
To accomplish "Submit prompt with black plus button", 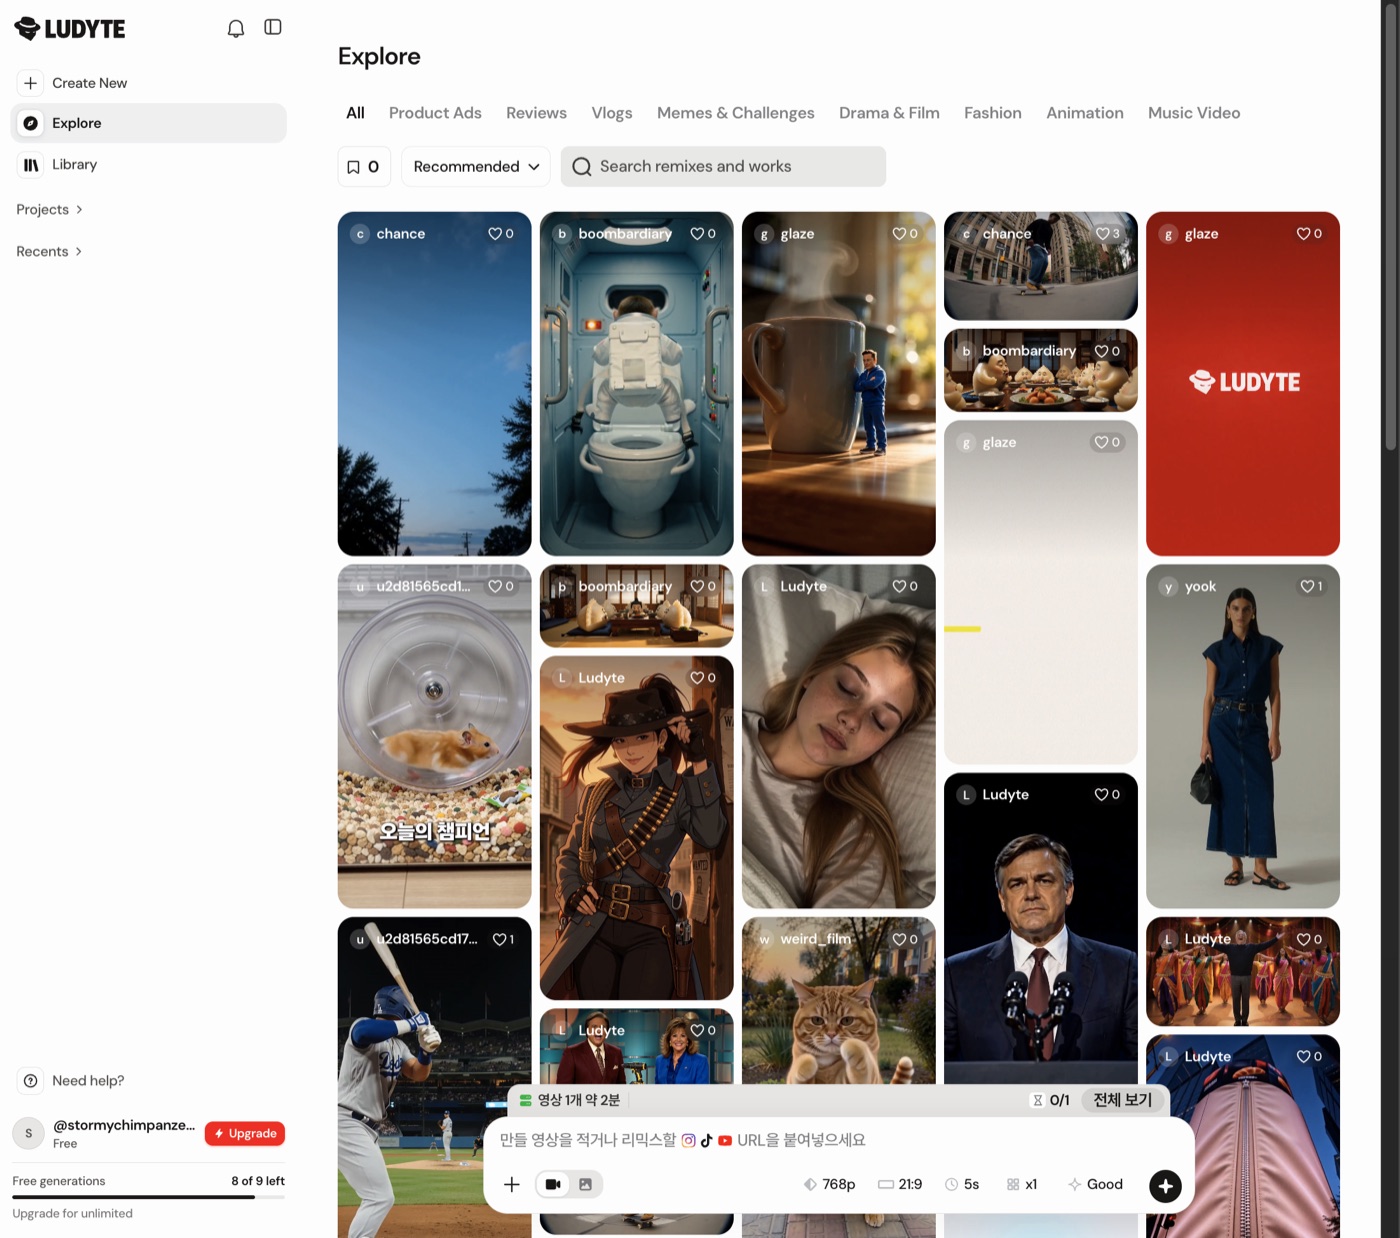I will (1165, 1186).
